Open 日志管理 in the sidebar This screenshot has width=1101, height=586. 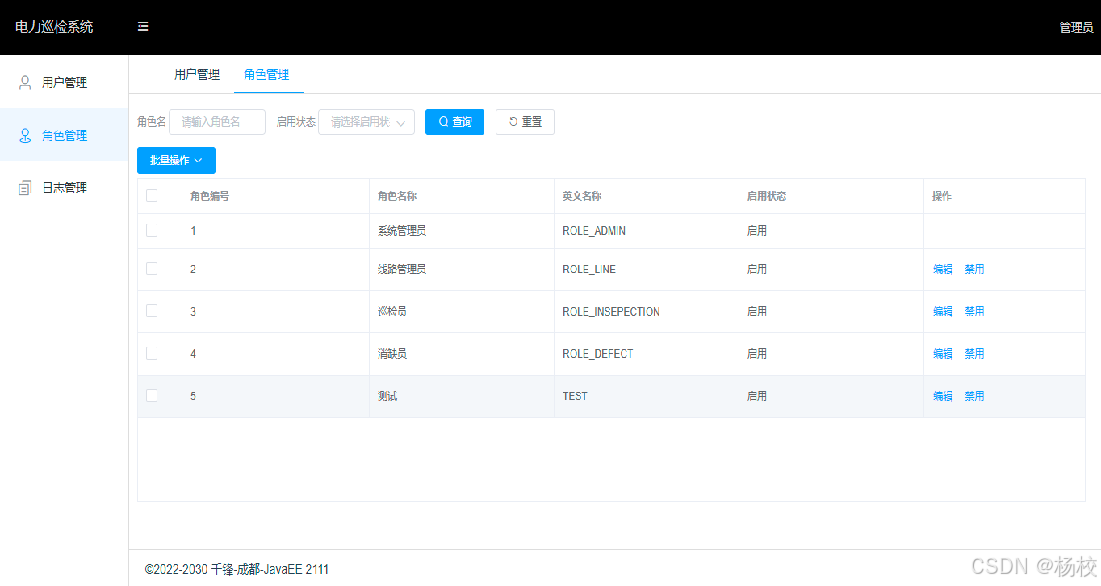64,187
